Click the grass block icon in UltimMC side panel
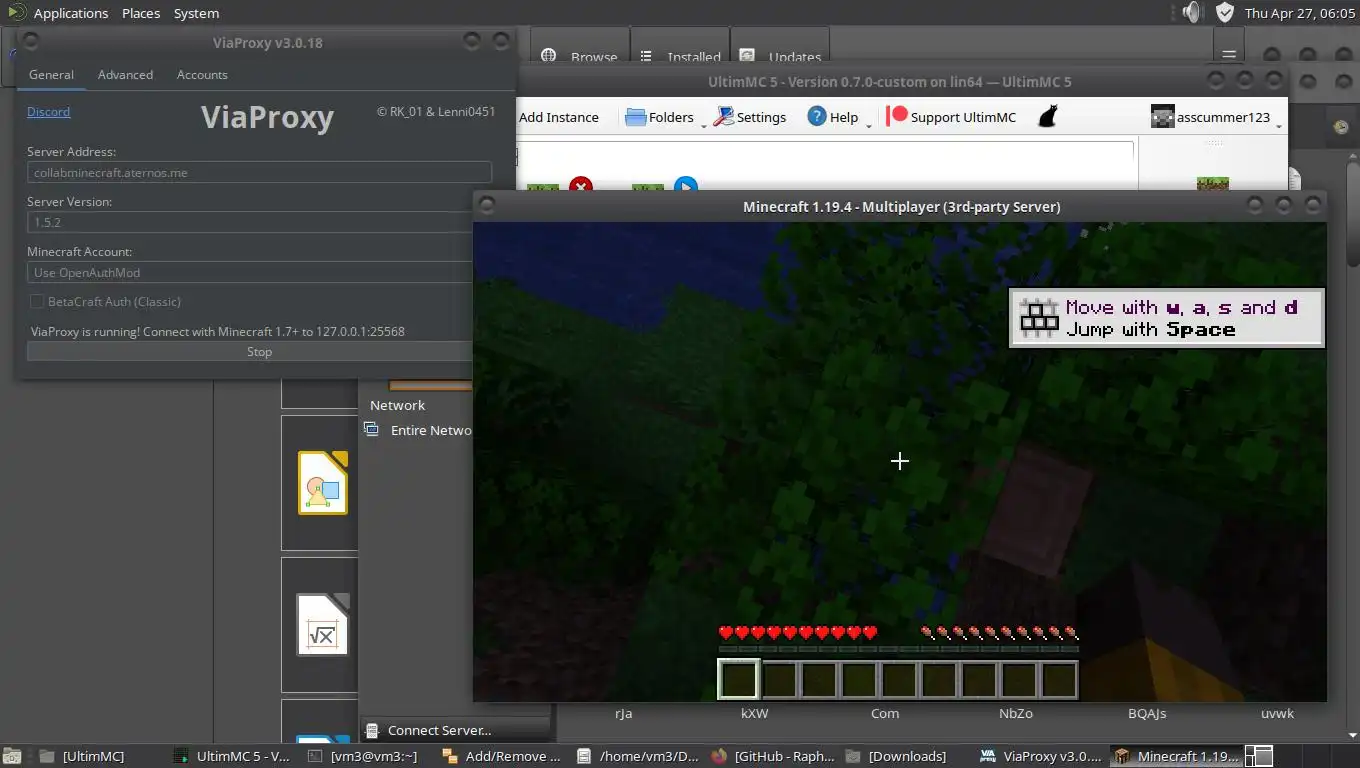1360x768 pixels. 1212,184
